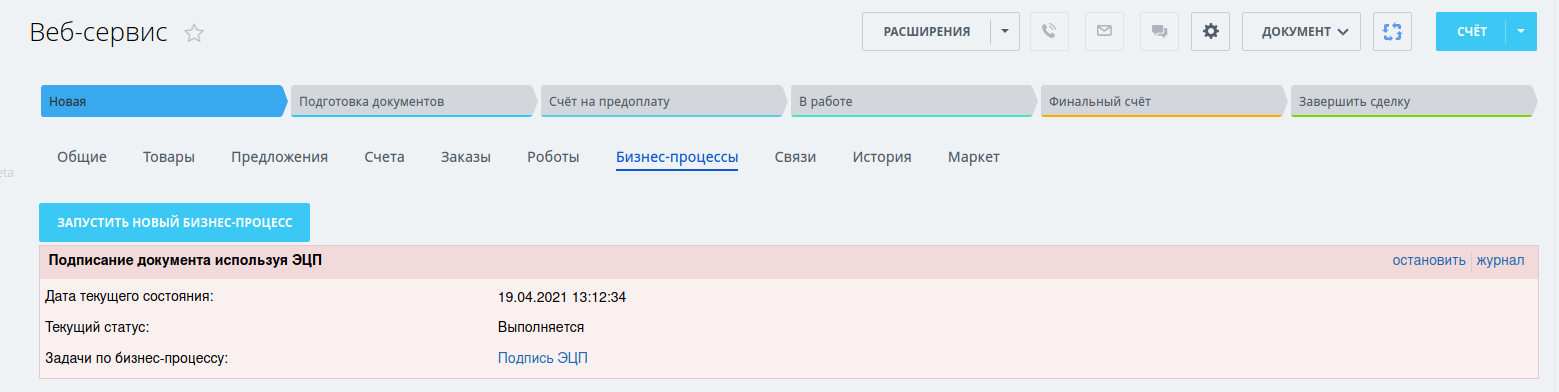Open the chat messages icon
Screen dimensions: 1559x392
tap(1159, 31)
